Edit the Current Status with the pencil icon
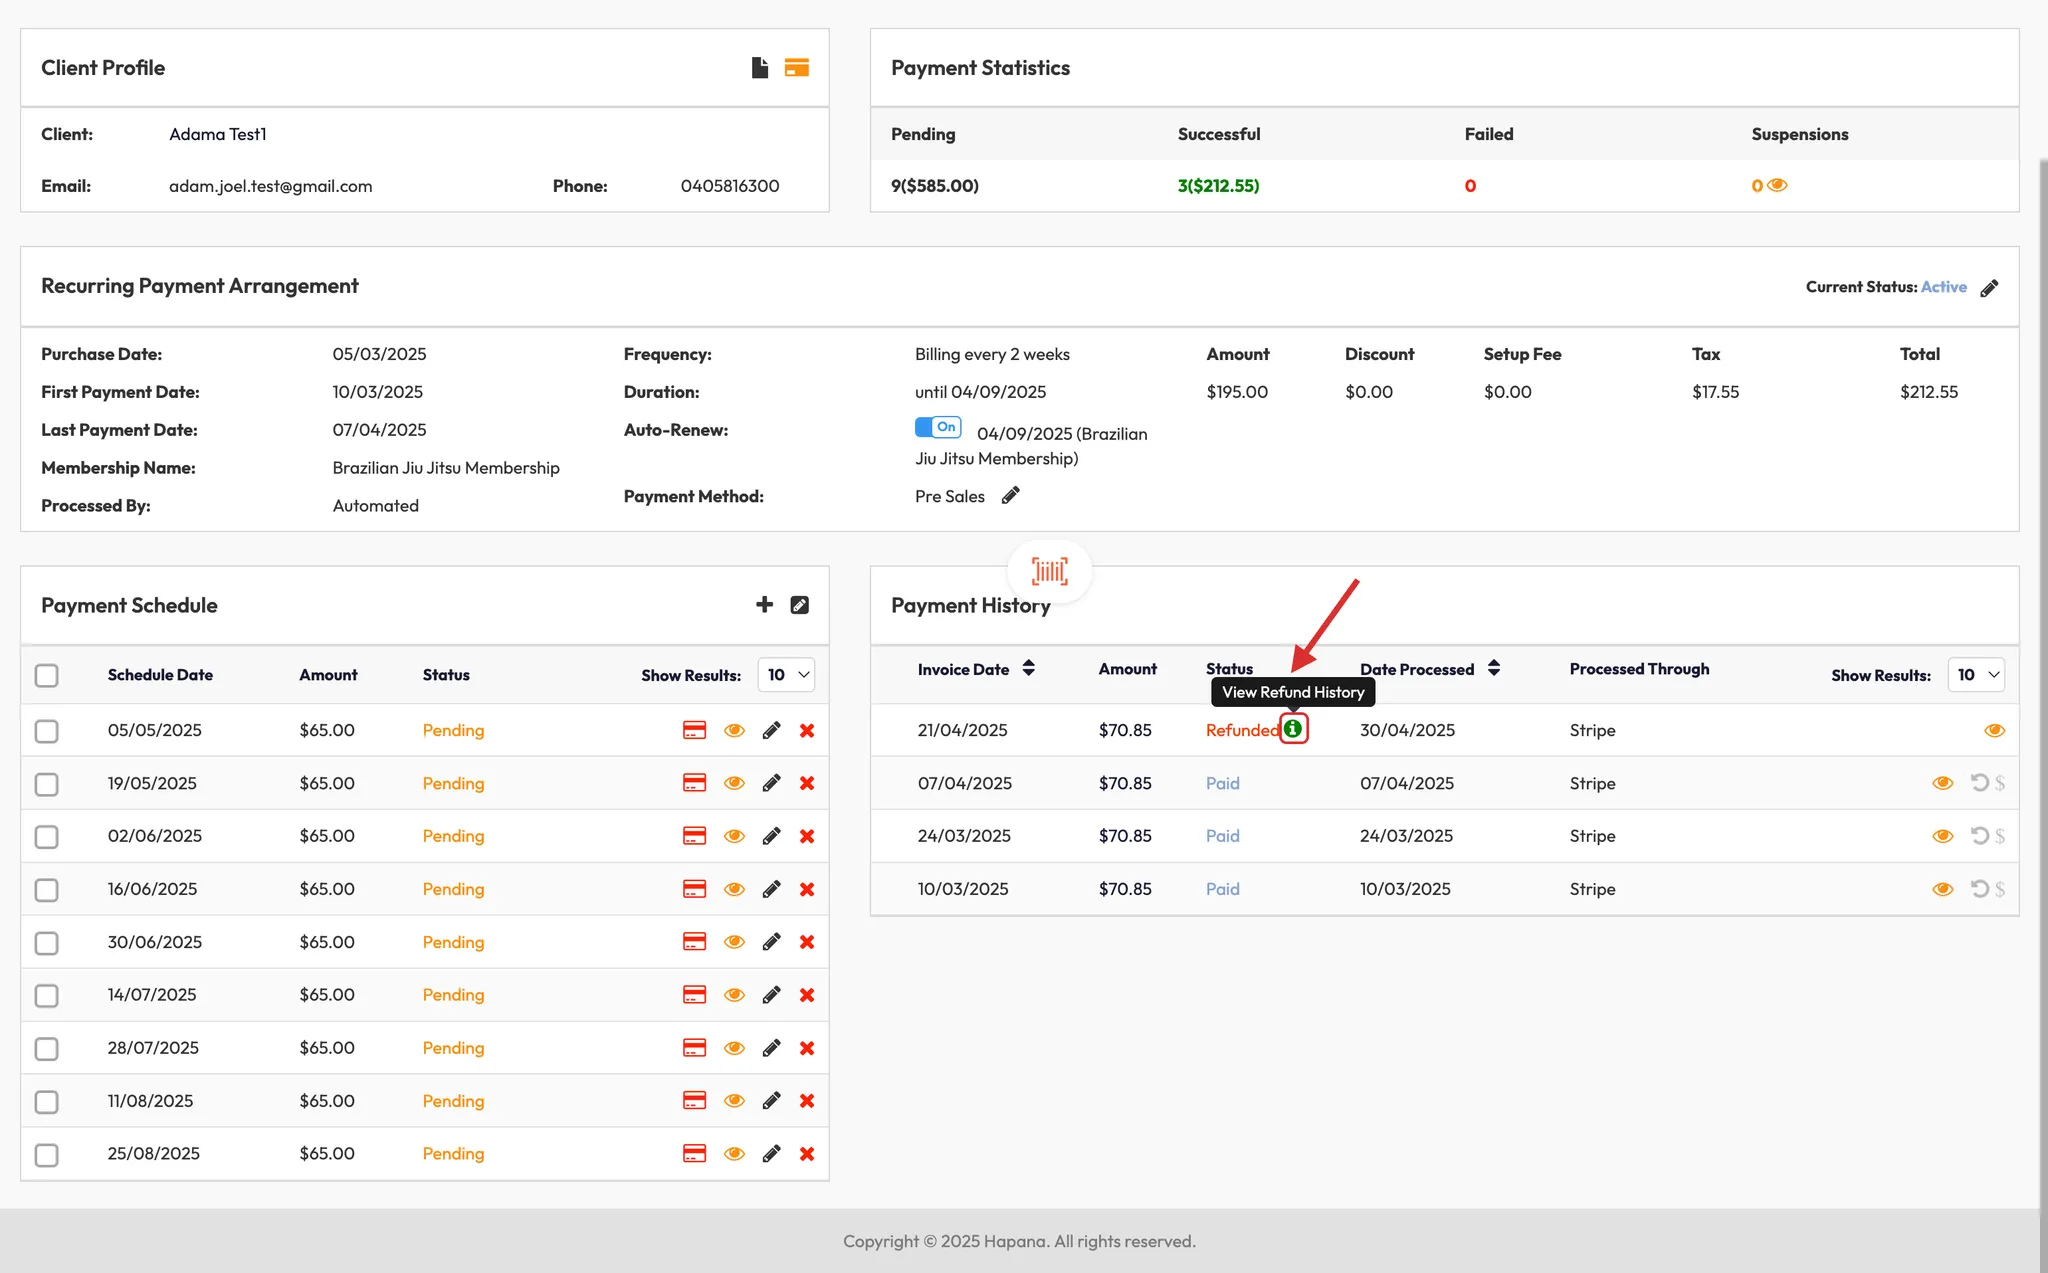 click(x=1989, y=288)
